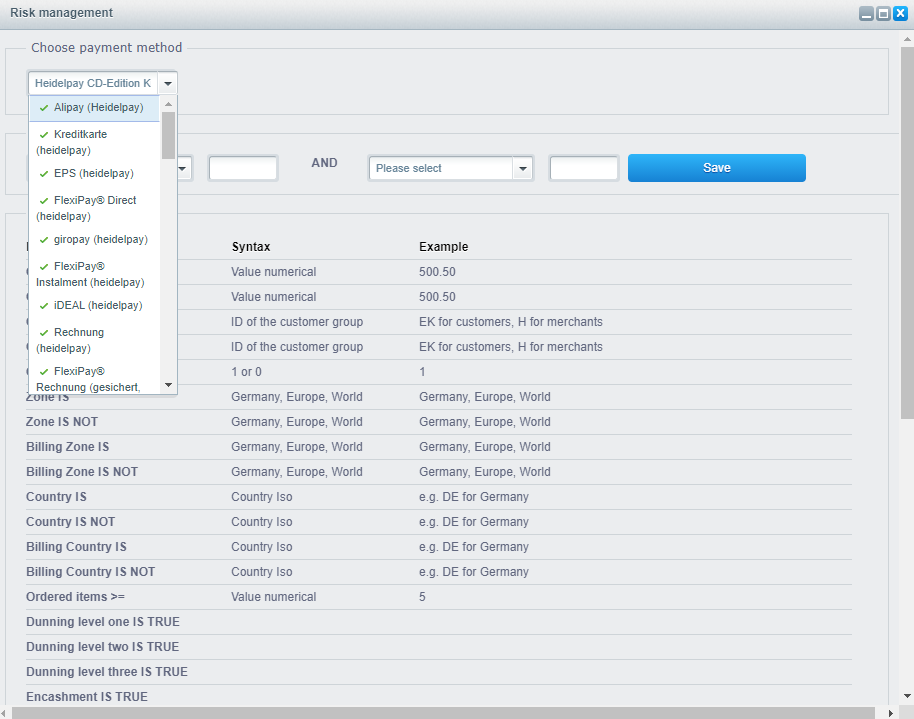Click the window vertical scrollbar thumb

point(907,233)
